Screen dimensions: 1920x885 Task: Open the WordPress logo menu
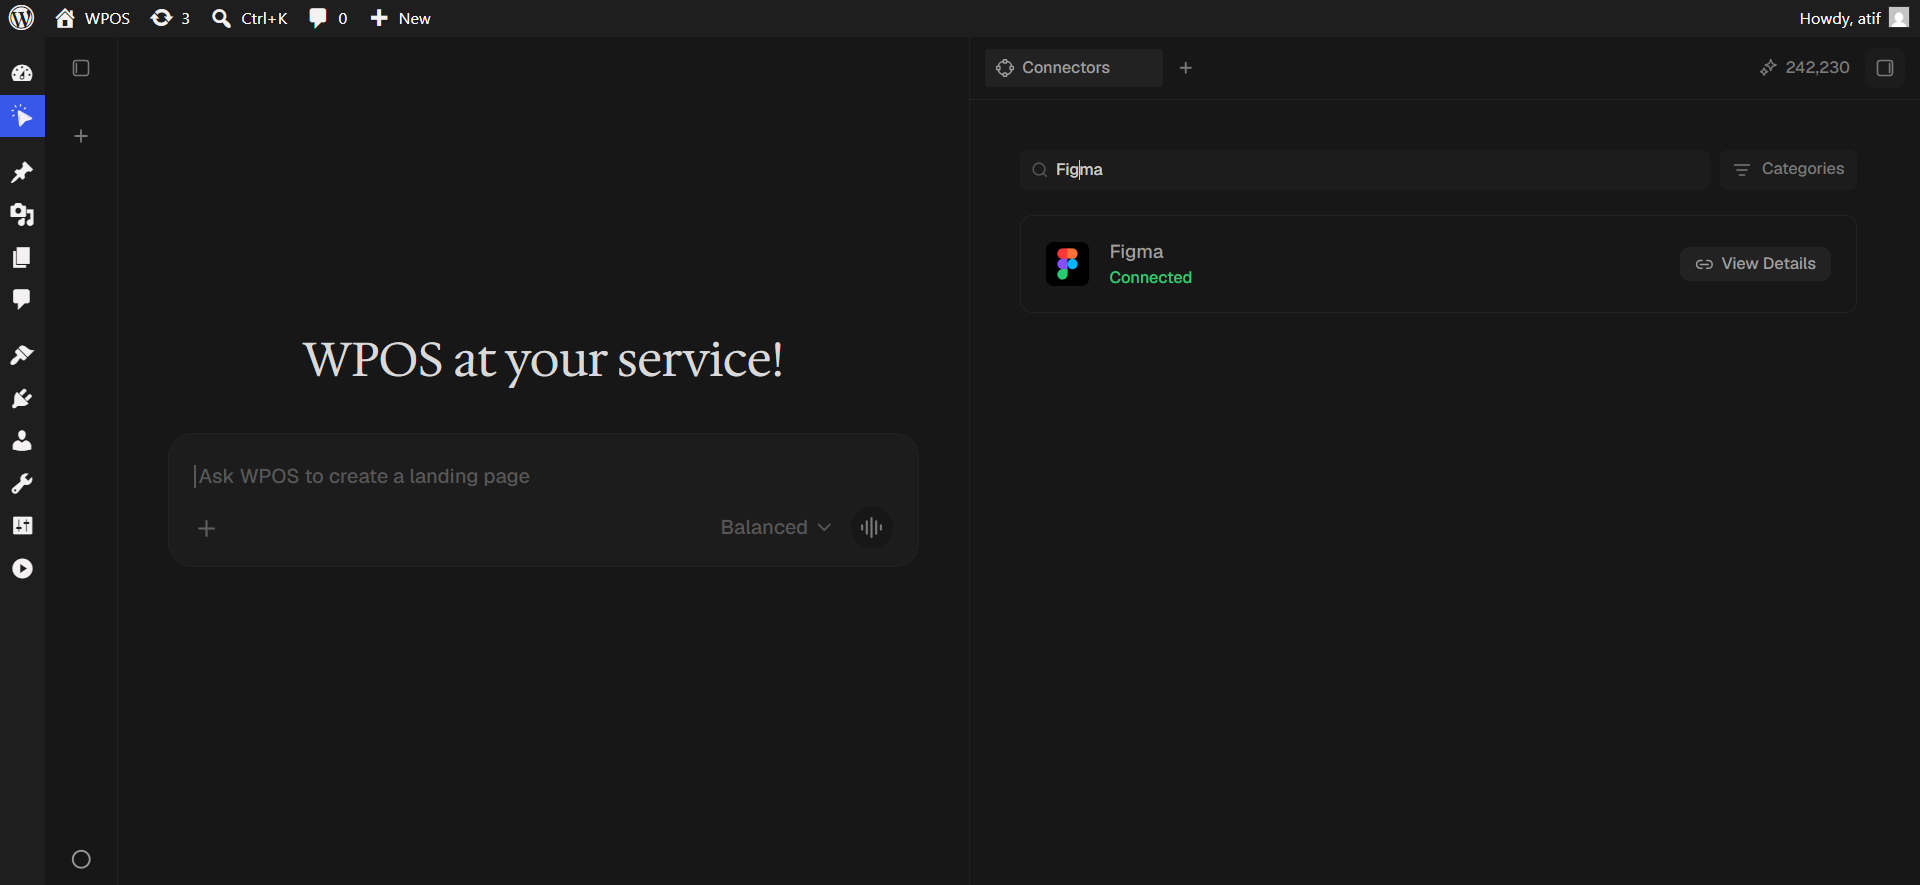coord(21,18)
